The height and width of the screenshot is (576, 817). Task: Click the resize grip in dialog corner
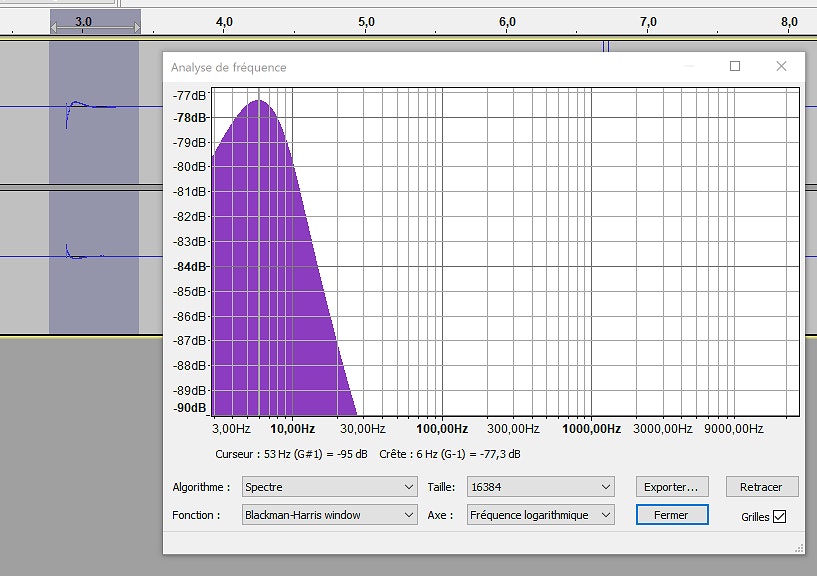[799, 547]
